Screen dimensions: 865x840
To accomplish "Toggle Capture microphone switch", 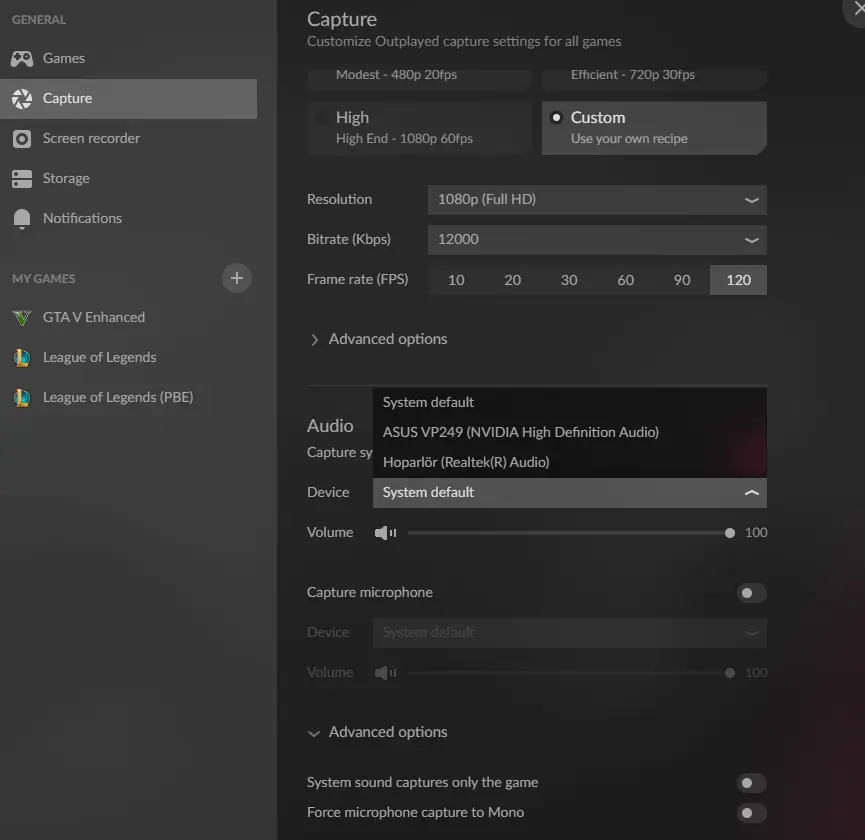I will (751, 593).
